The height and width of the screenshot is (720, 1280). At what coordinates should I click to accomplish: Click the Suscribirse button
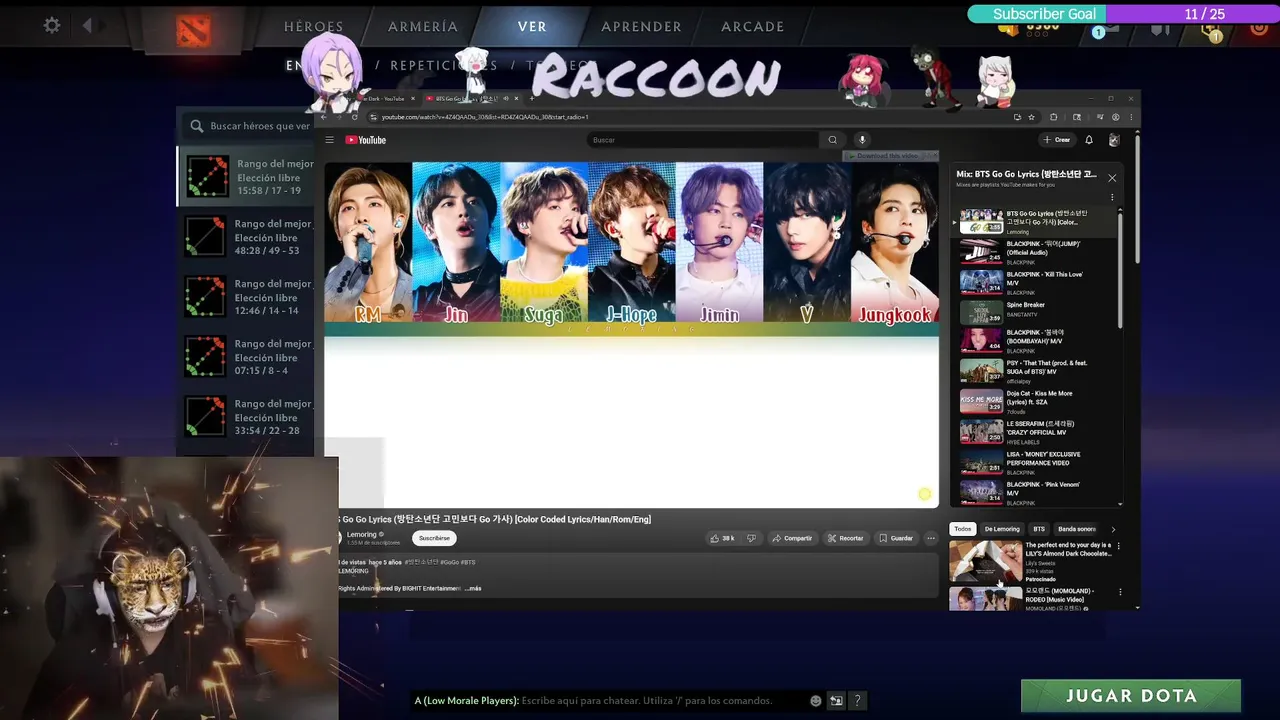[x=434, y=538]
